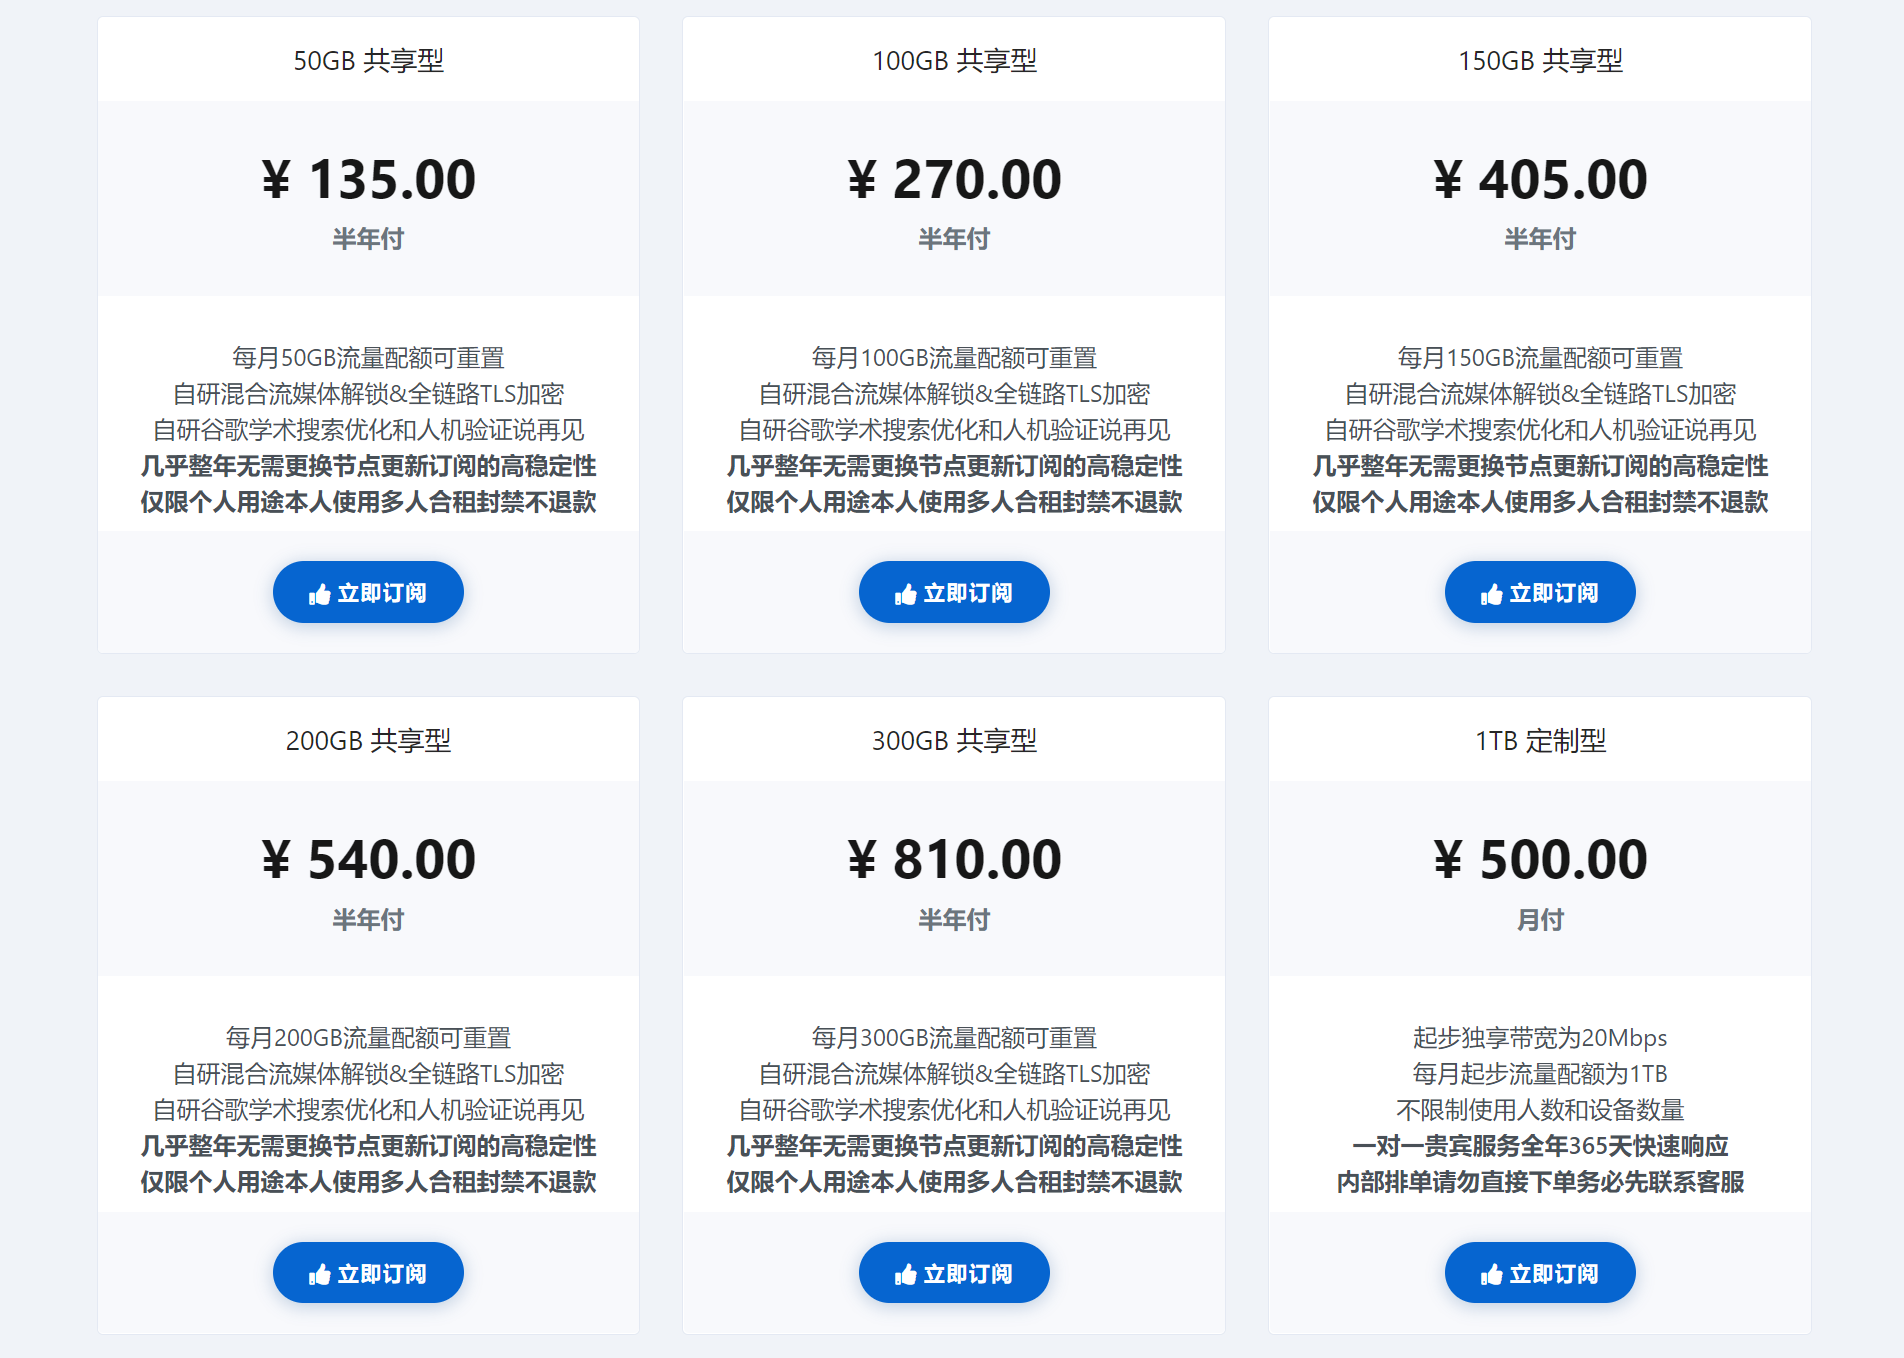Click the 月付 billing label
The width and height of the screenshot is (1904, 1358).
coord(1540,920)
